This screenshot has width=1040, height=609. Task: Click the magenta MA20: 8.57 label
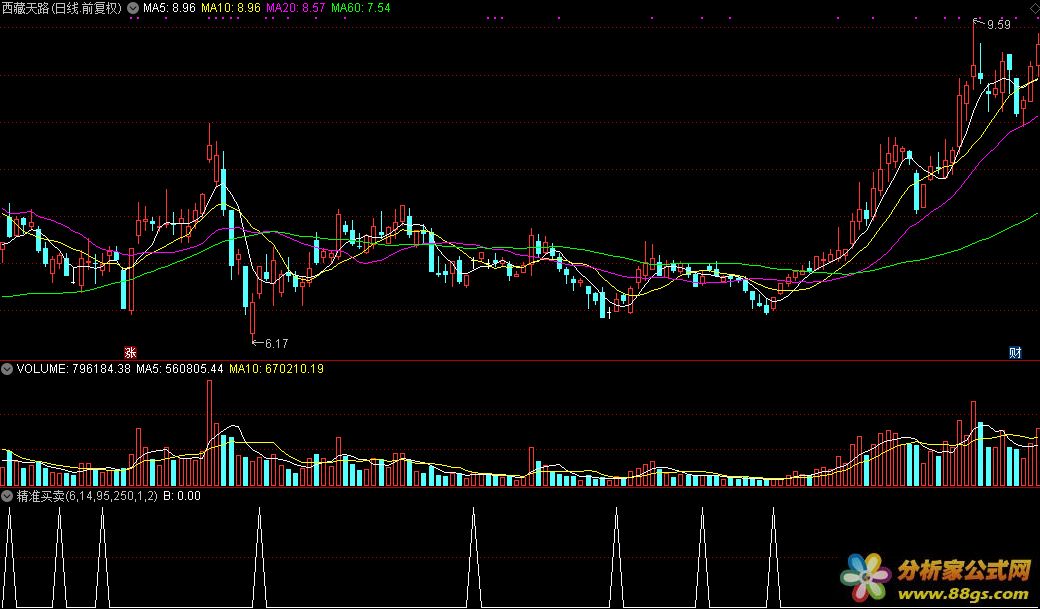tap(296, 8)
